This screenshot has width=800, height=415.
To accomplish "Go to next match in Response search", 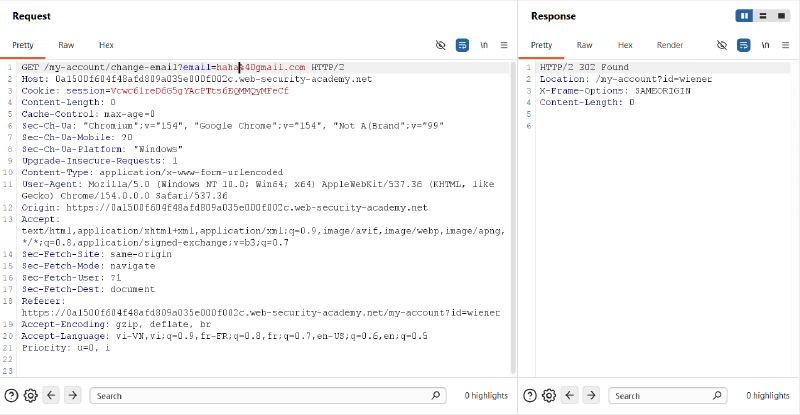I will 591,395.
